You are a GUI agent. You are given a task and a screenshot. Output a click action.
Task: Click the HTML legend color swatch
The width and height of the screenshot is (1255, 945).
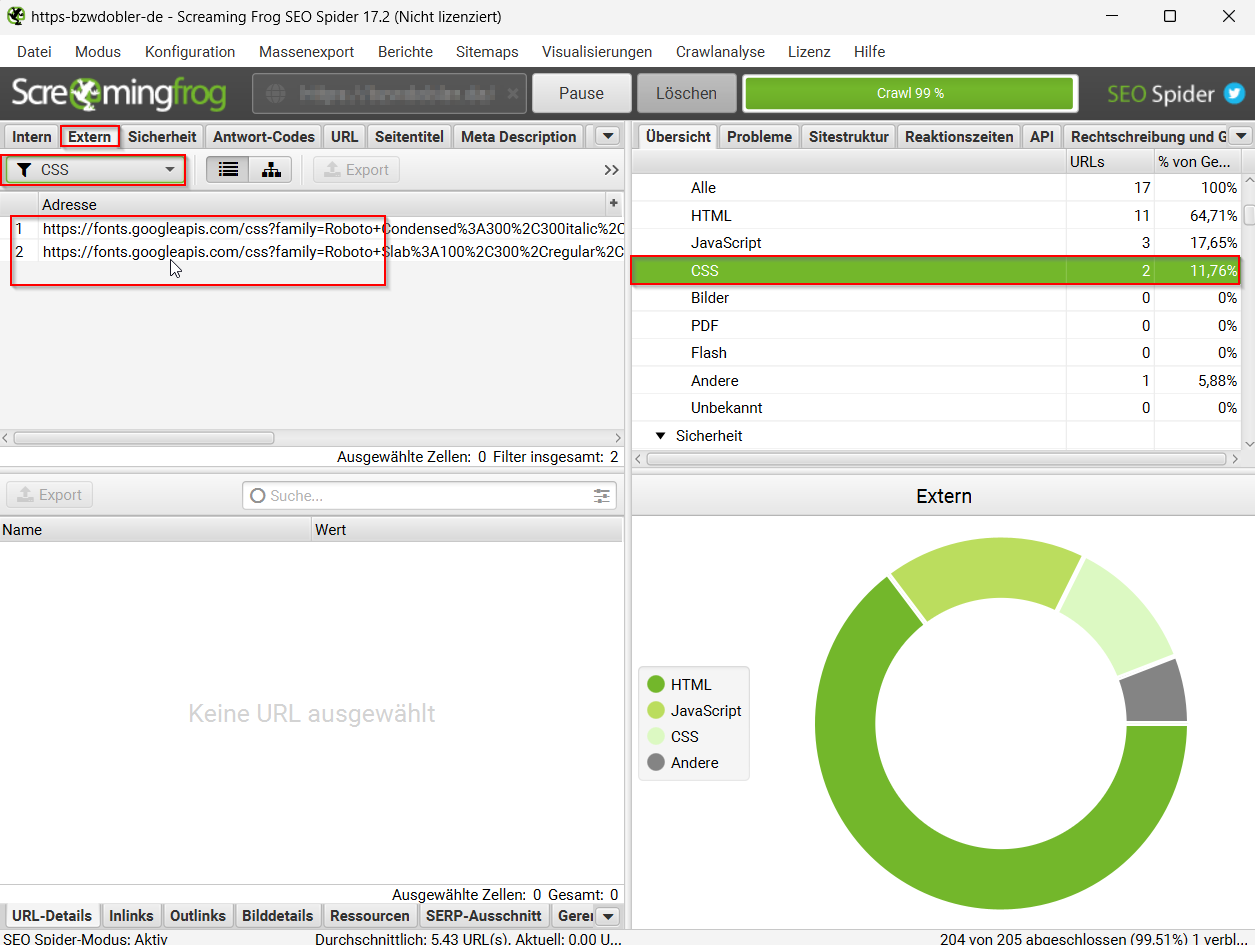coord(656,685)
